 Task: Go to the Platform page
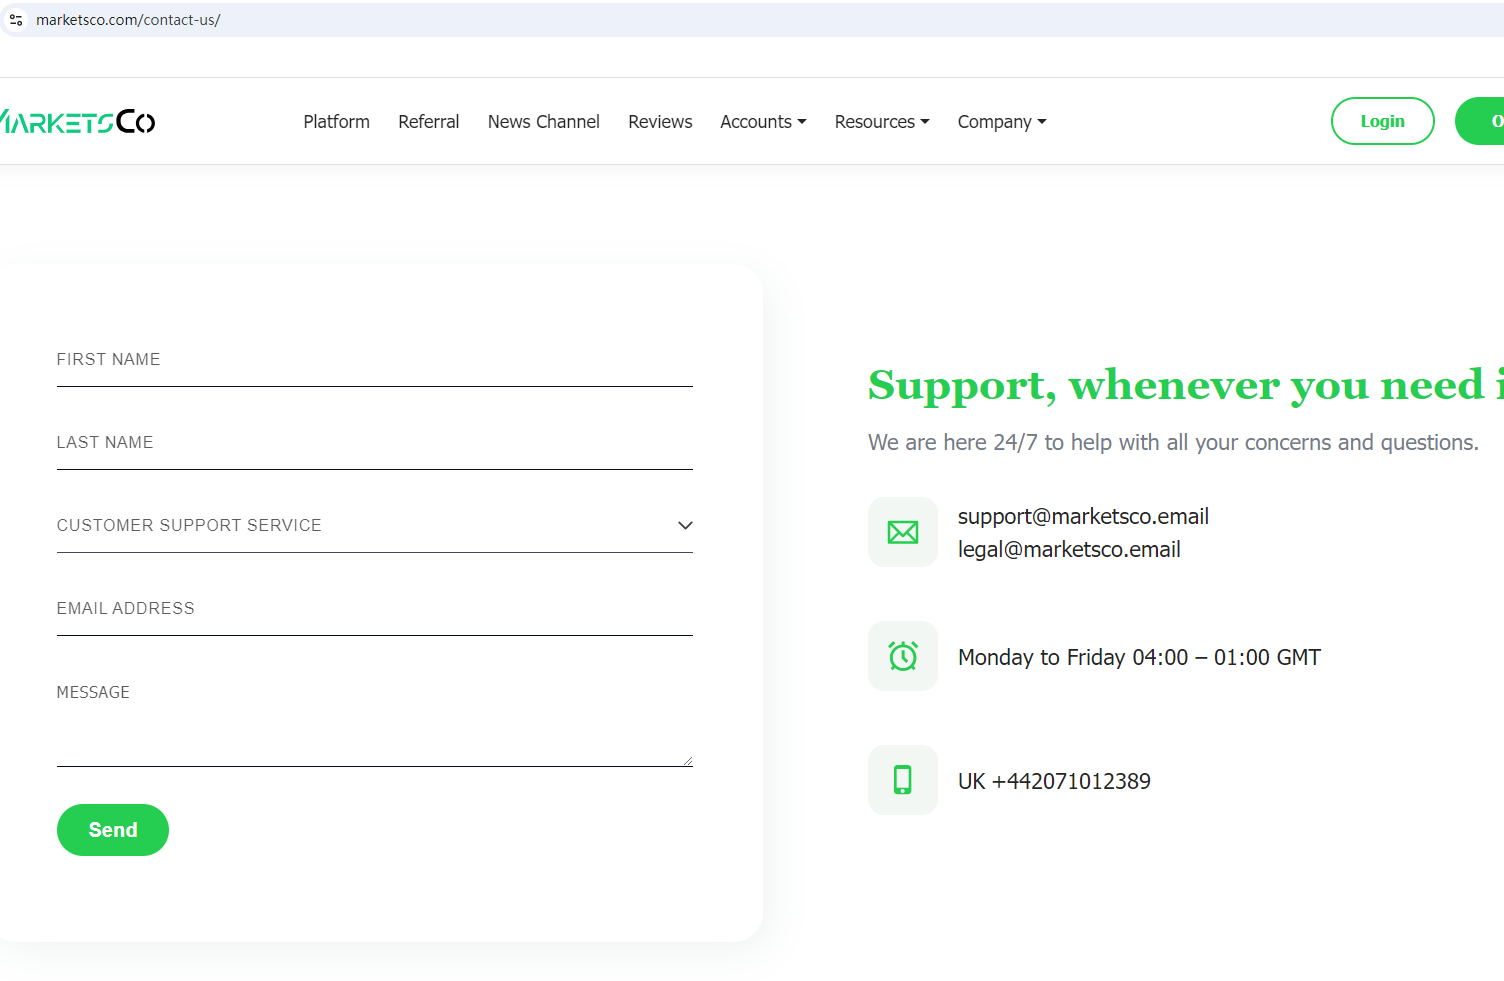(337, 122)
